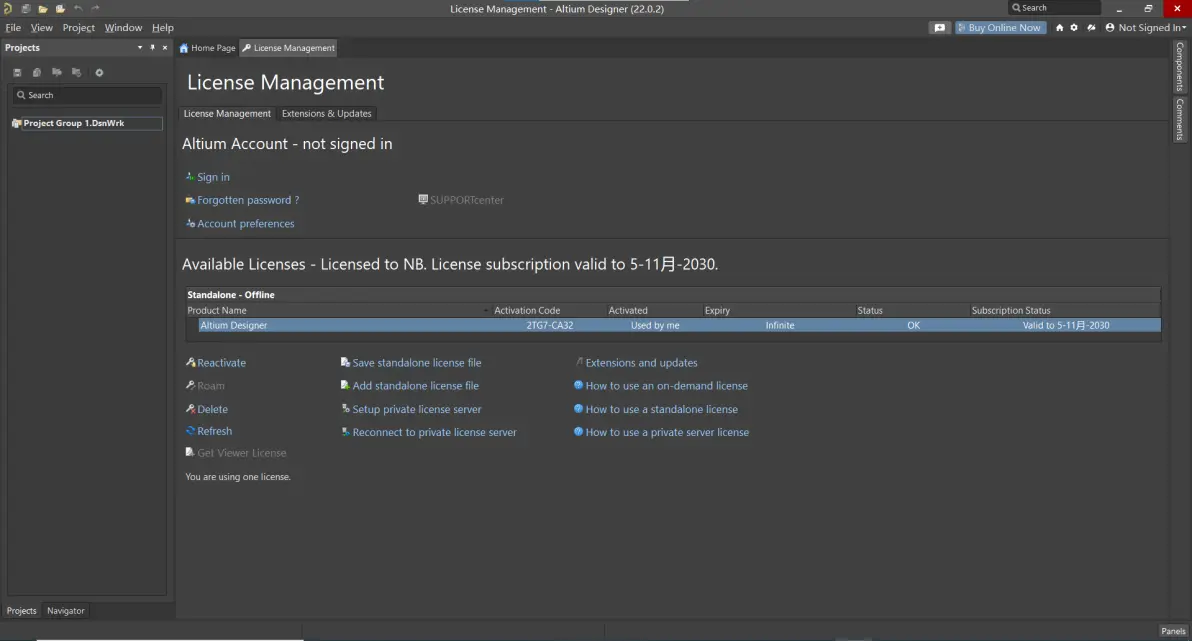Switch to the Projects bottom tab
The width and height of the screenshot is (1192, 641).
(21, 611)
